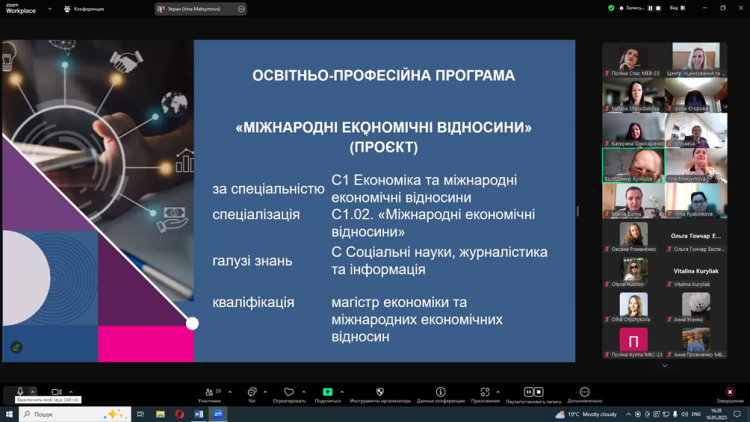Mute the microphone in Zoom toolbar
Image resolution: width=750 pixels, height=422 pixels.
click(19, 392)
